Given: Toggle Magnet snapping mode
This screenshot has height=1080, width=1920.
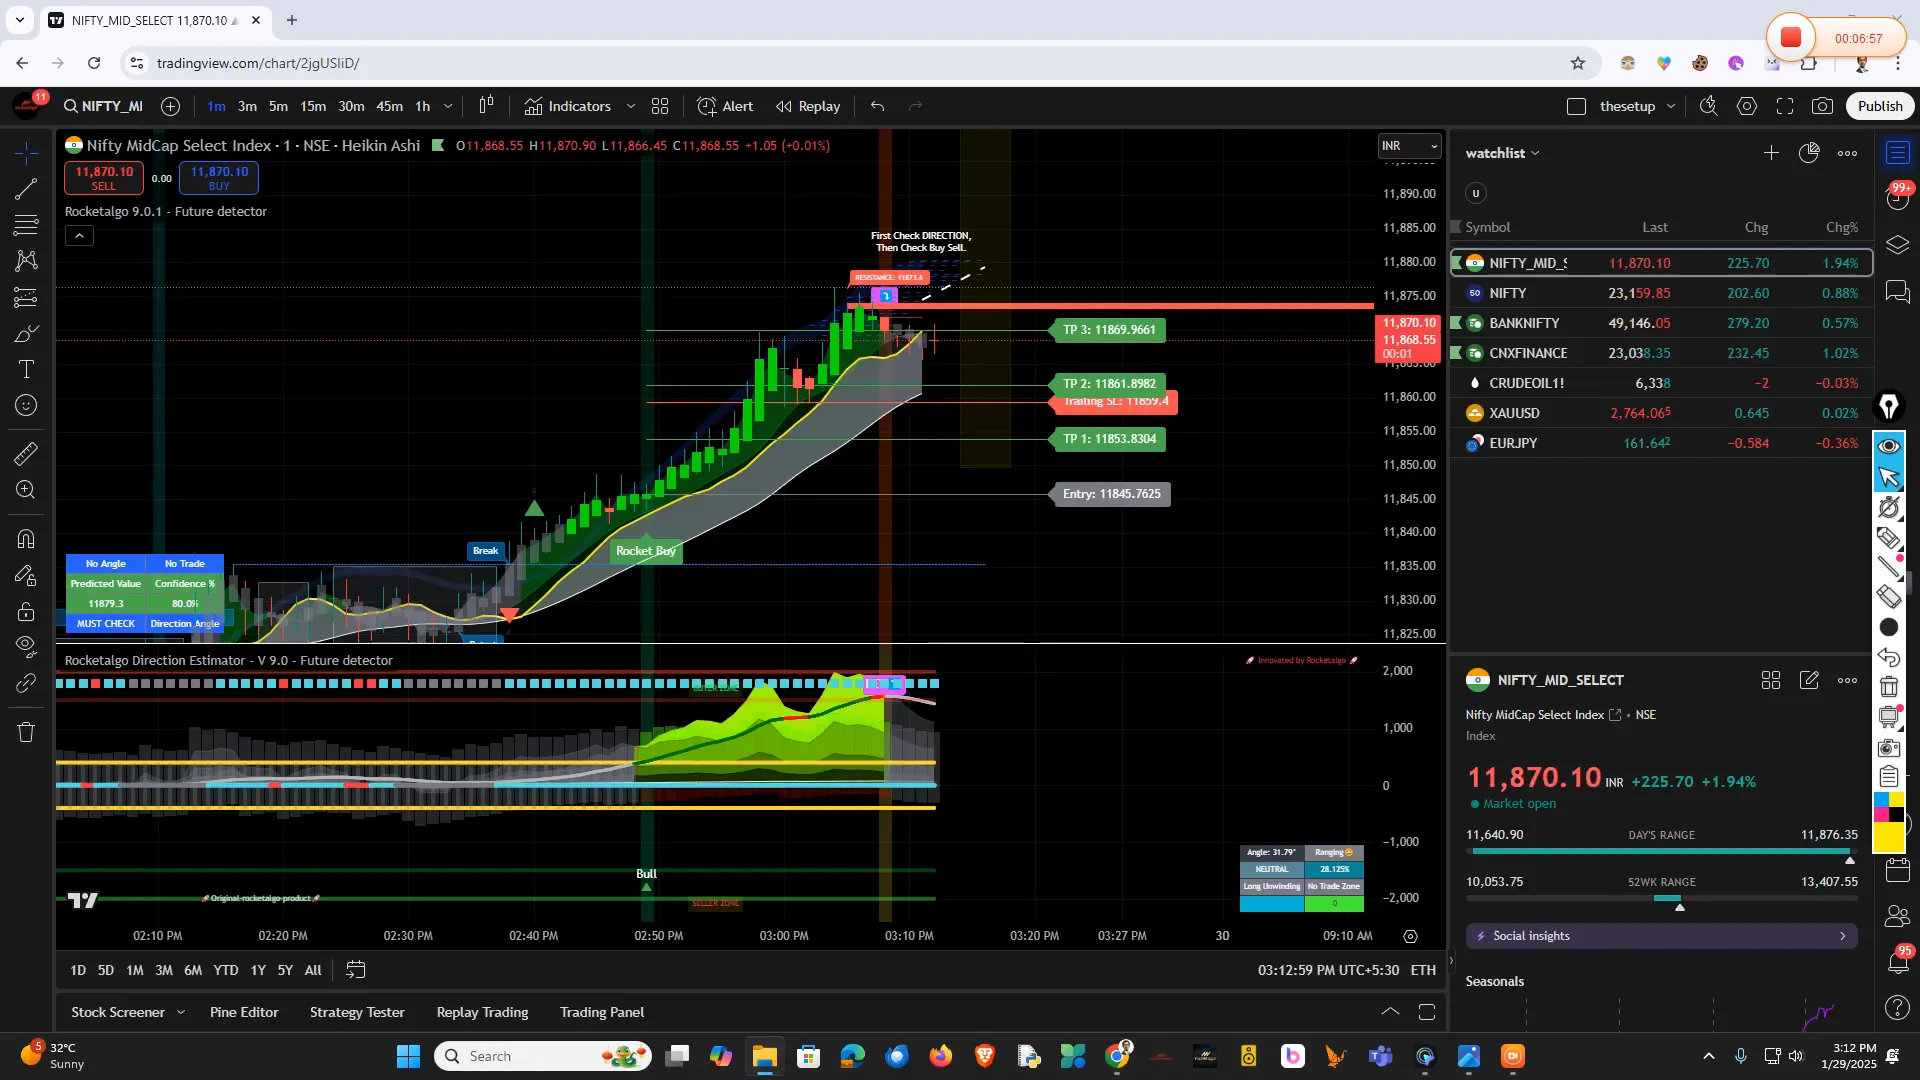Looking at the screenshot, I should point(26,538).
